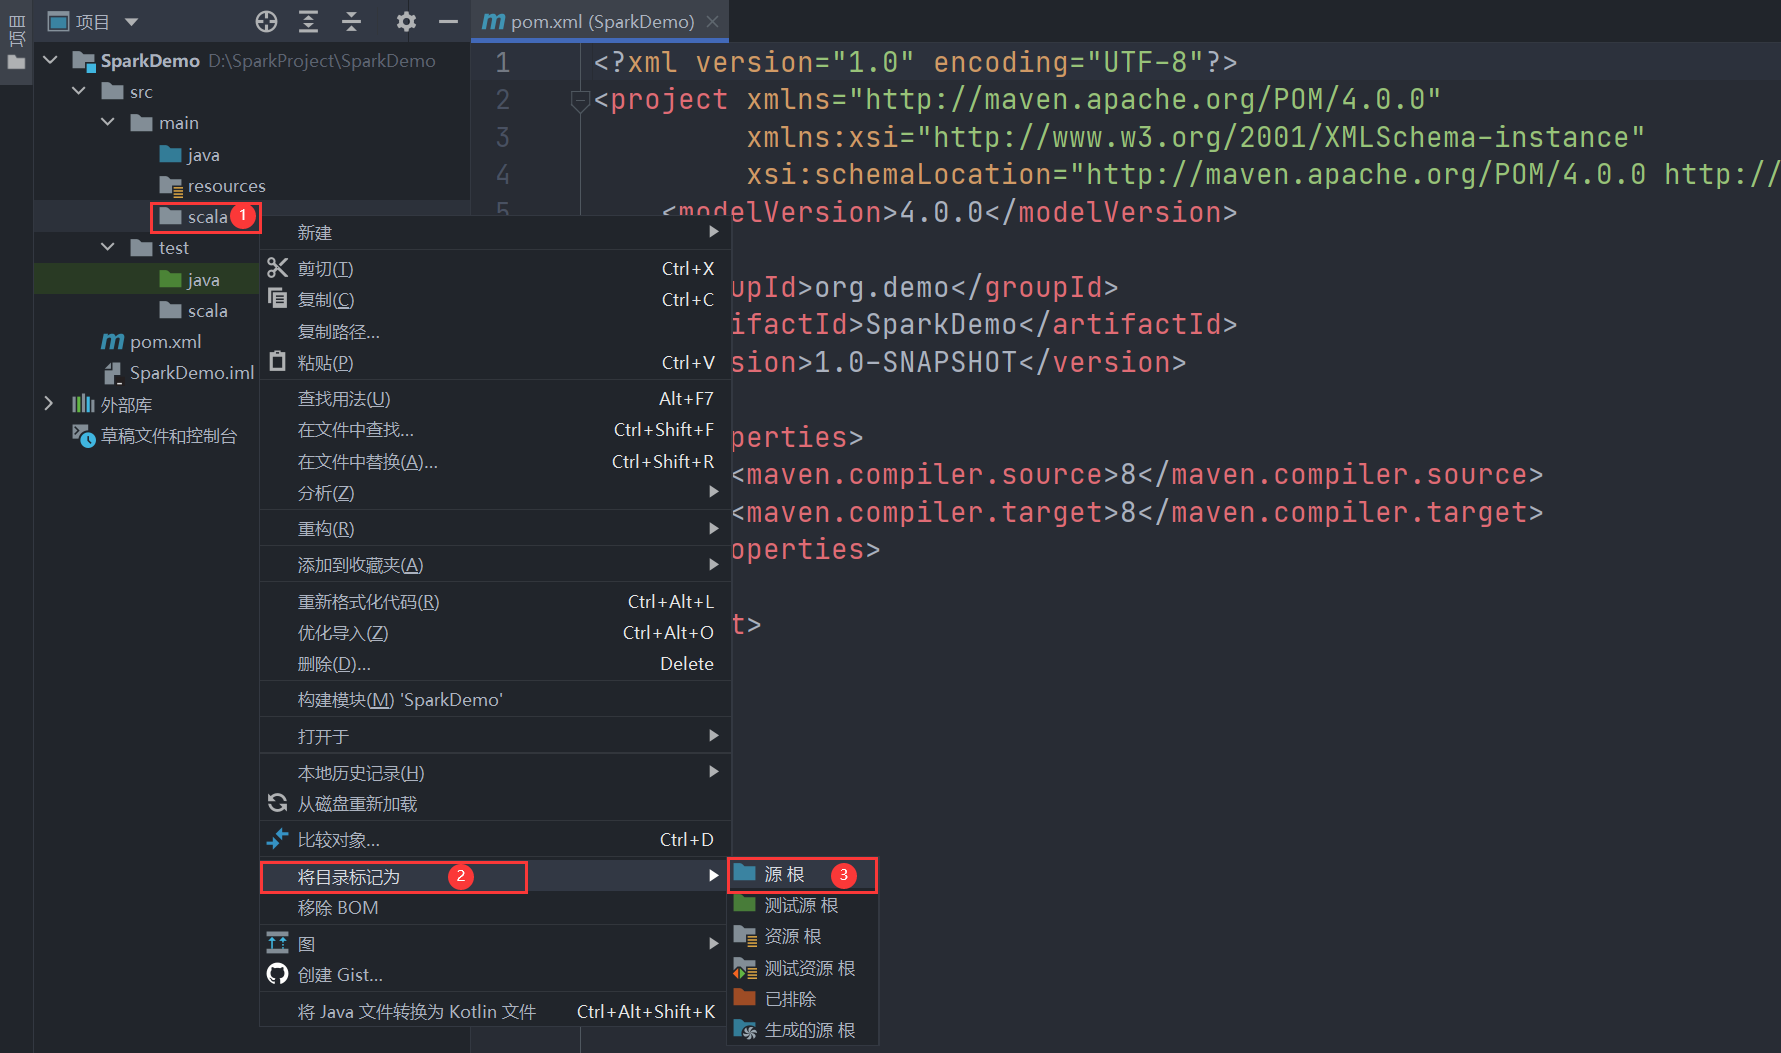Close the pom.xml editor tab
1781x1053 pixels.
712,21
